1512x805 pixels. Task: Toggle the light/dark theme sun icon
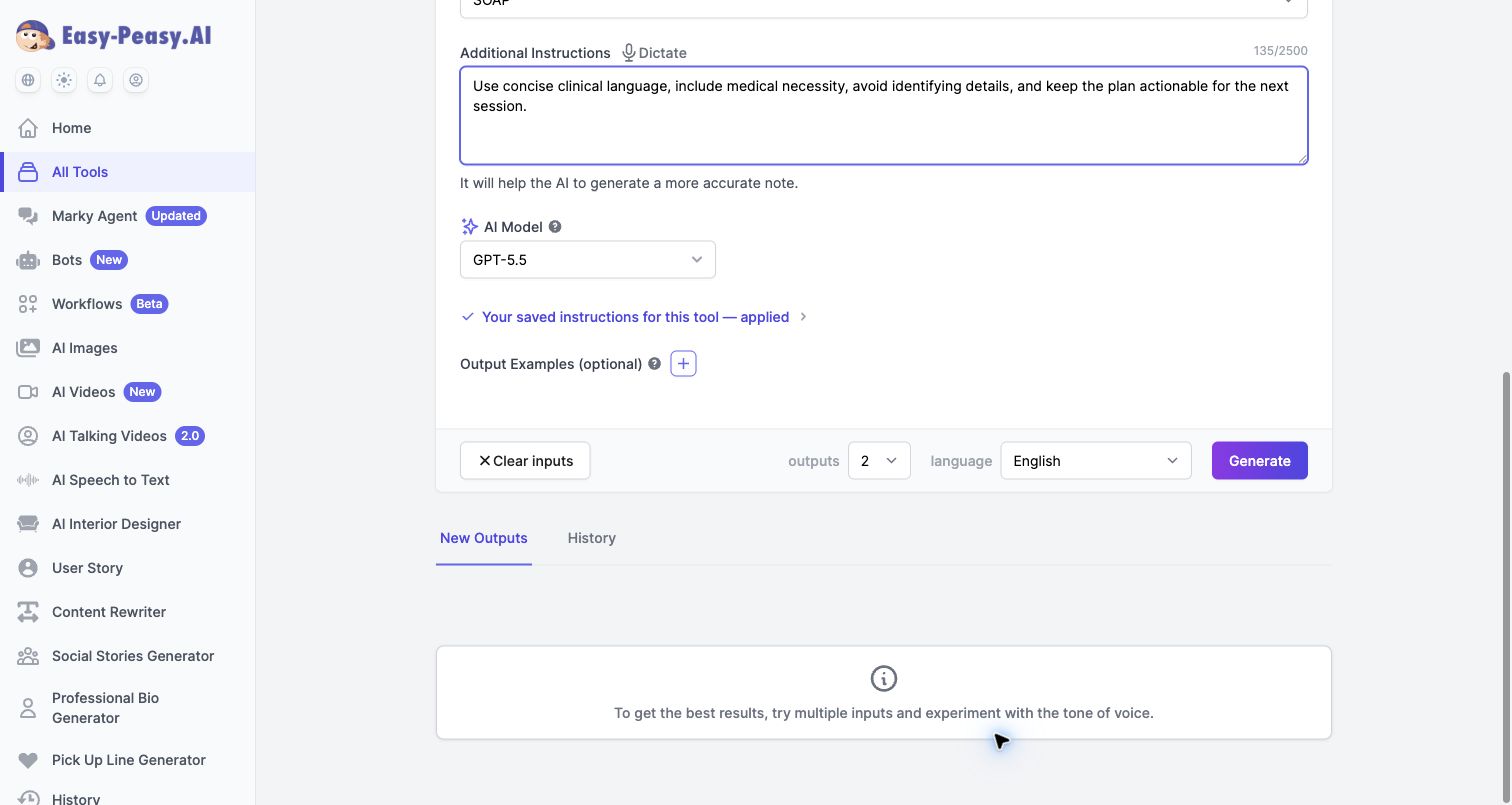pyautogui.click(x=64, y=80)
